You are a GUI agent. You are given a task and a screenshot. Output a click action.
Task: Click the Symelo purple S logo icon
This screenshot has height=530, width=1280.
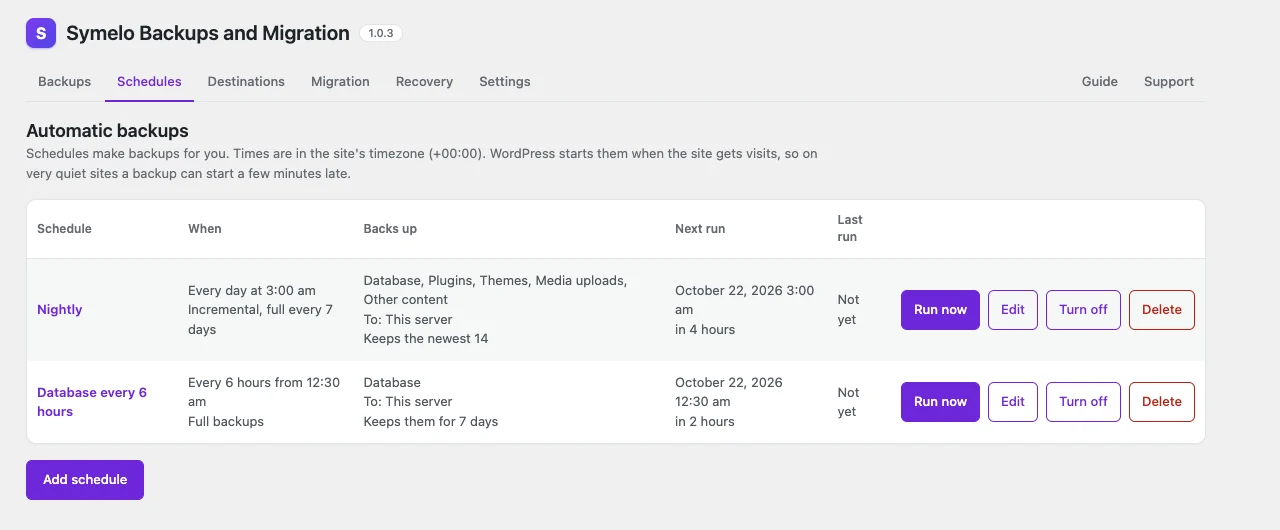pyautogui.click(x=41, y=33)
